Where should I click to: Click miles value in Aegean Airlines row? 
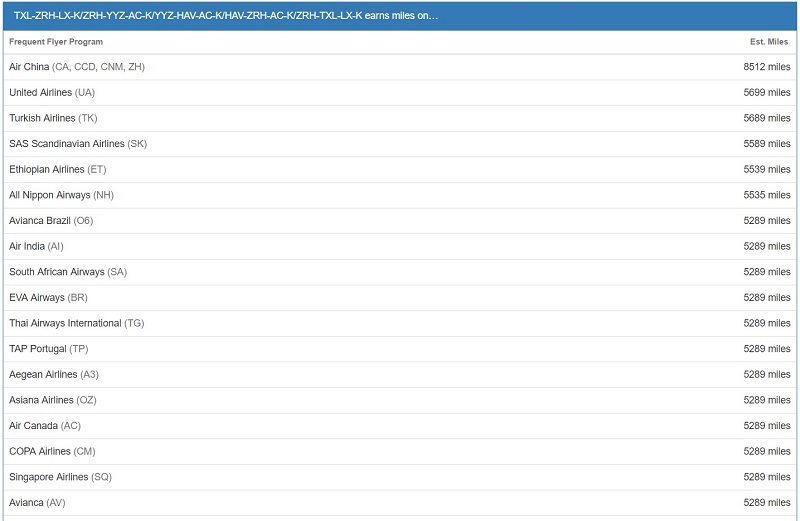(767, 375)
